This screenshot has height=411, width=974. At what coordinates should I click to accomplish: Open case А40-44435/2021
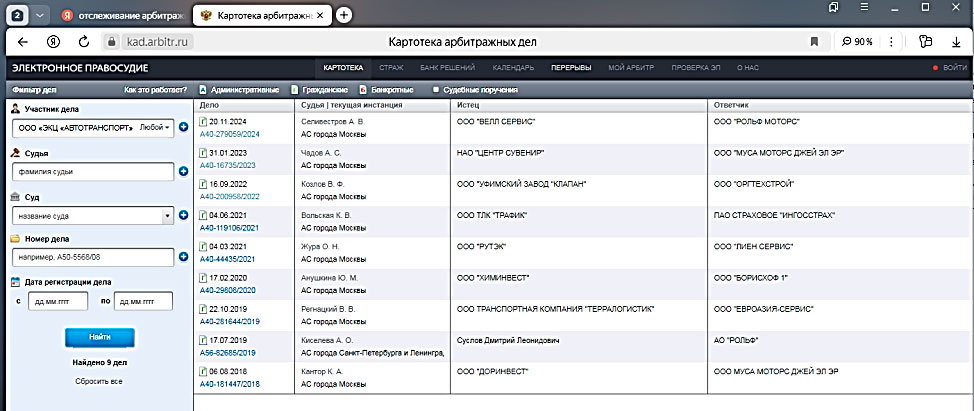[x=227, y=259]
